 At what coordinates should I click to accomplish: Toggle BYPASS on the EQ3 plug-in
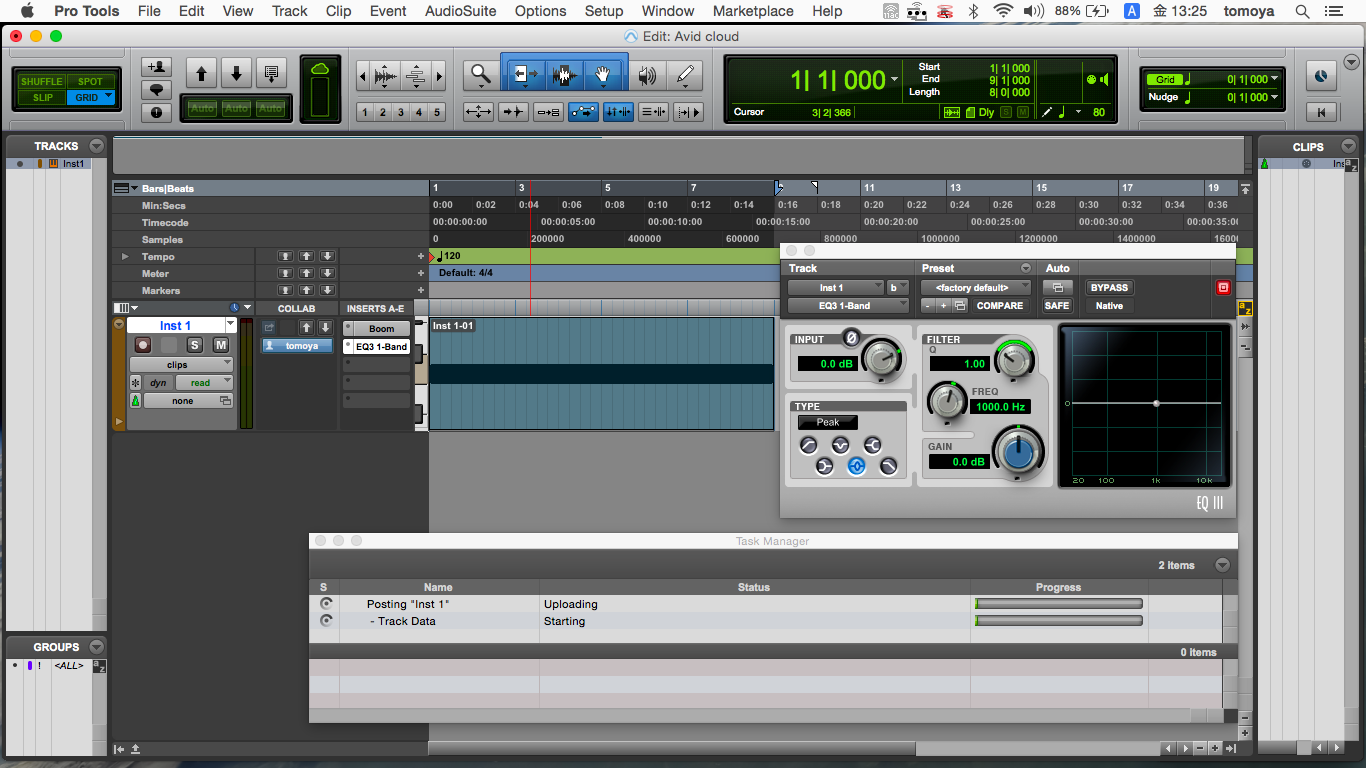[x=1109, y=288]
